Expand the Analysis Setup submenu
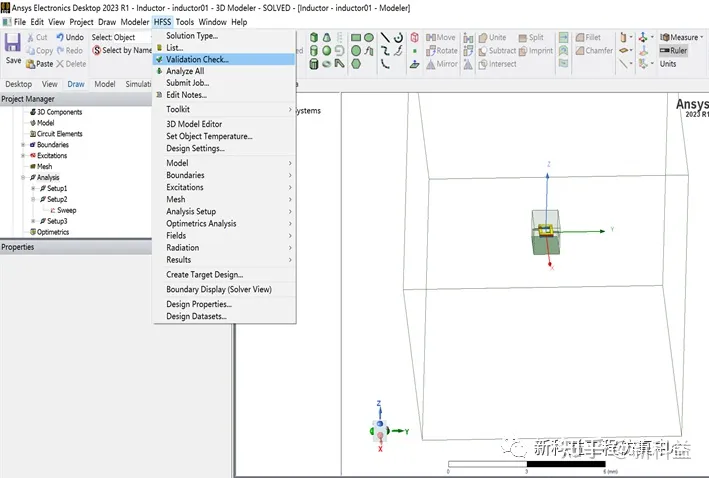Viewport: 709px width, 478px height. click(224, 211)
